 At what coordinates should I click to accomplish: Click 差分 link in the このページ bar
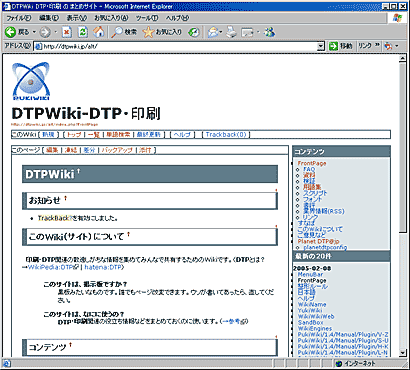[x=89, y=150]
